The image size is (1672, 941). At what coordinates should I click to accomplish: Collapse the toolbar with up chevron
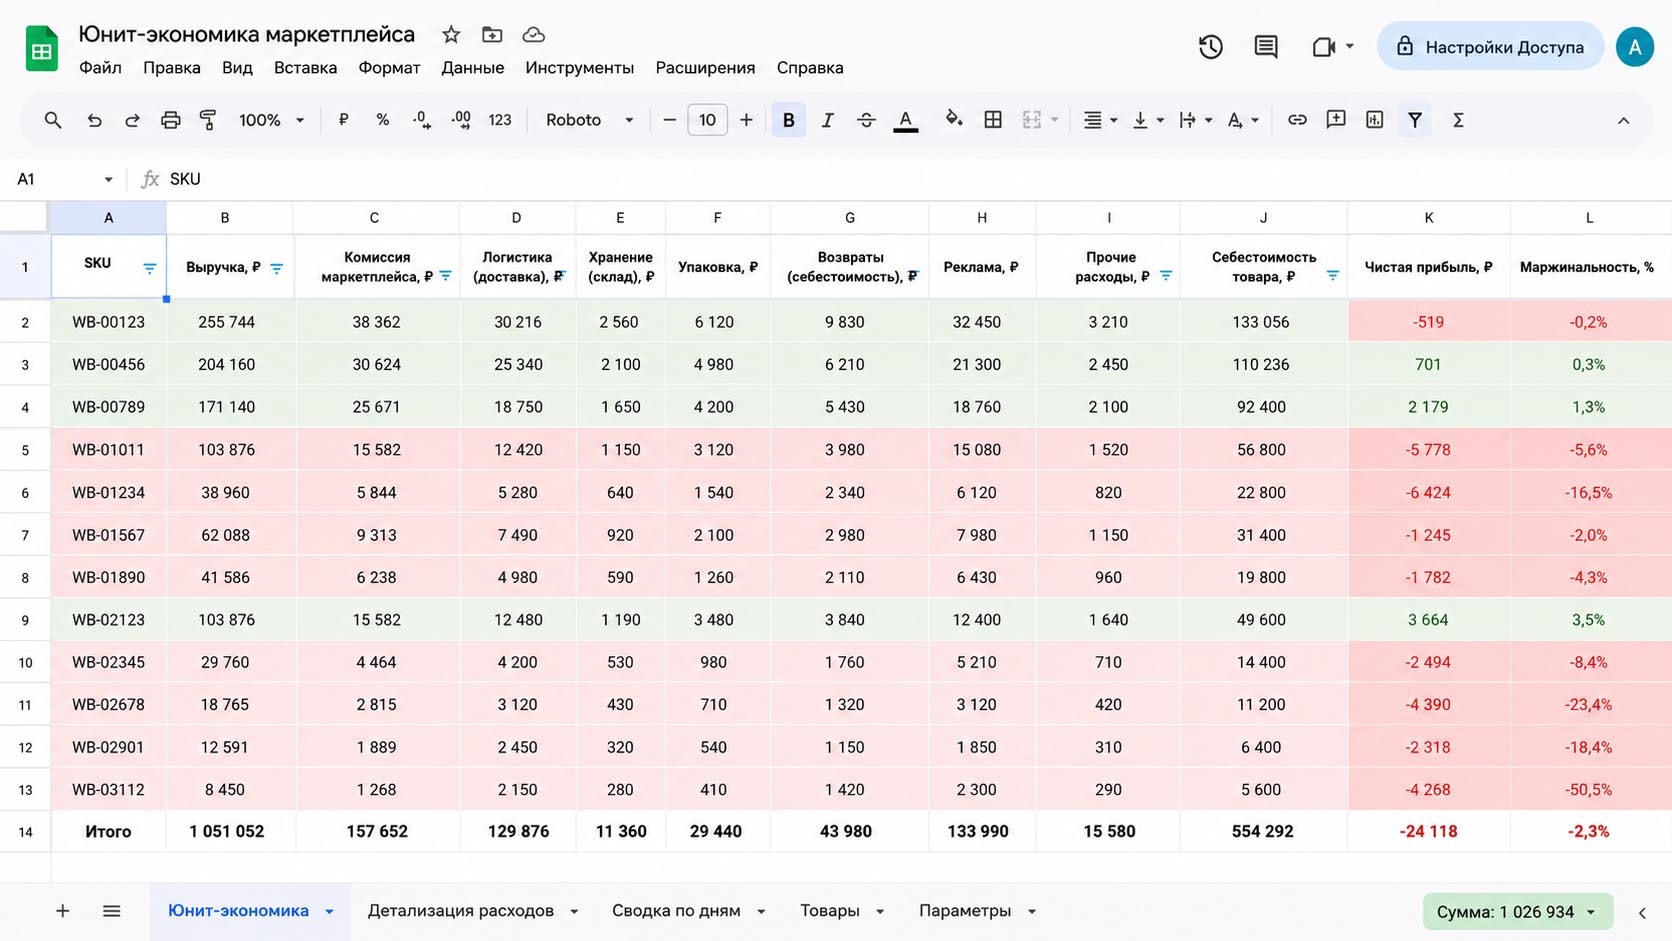click(1623, 120)
